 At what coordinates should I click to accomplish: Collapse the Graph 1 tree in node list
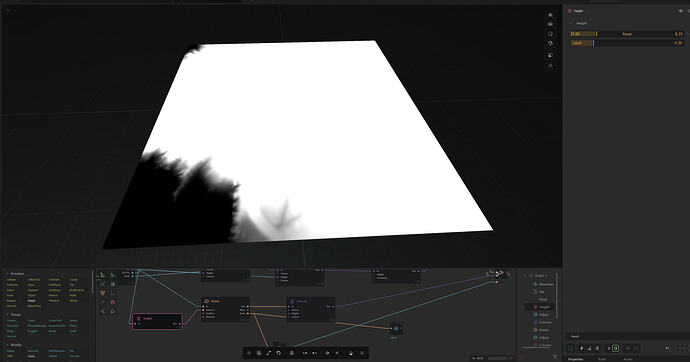[x=525, y=276]
